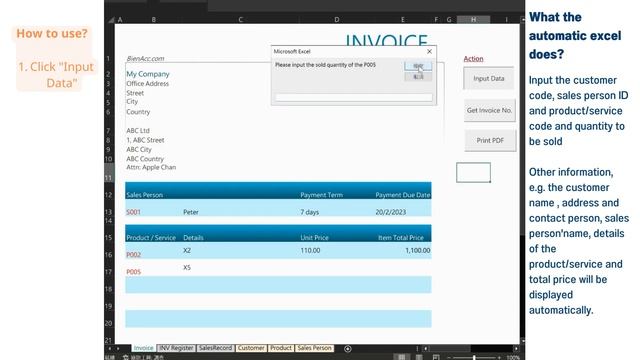Click the horizontal scrollbar track
The height and width of the screenshot is (360, 640).
click(492, 349)
